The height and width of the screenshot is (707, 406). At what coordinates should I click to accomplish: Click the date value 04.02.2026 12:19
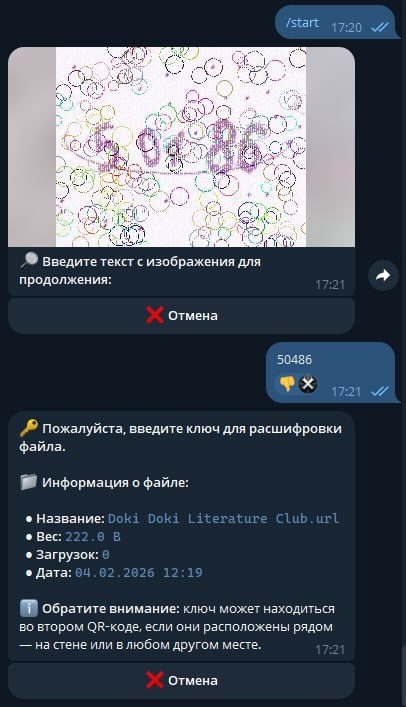point(138,573)
